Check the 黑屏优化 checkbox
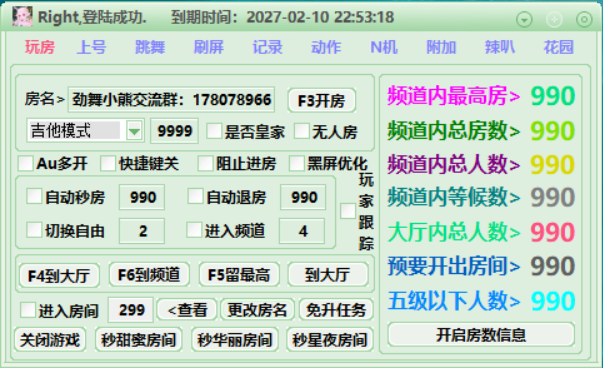The width and height of the screenshot is (603, 368). 297,163
